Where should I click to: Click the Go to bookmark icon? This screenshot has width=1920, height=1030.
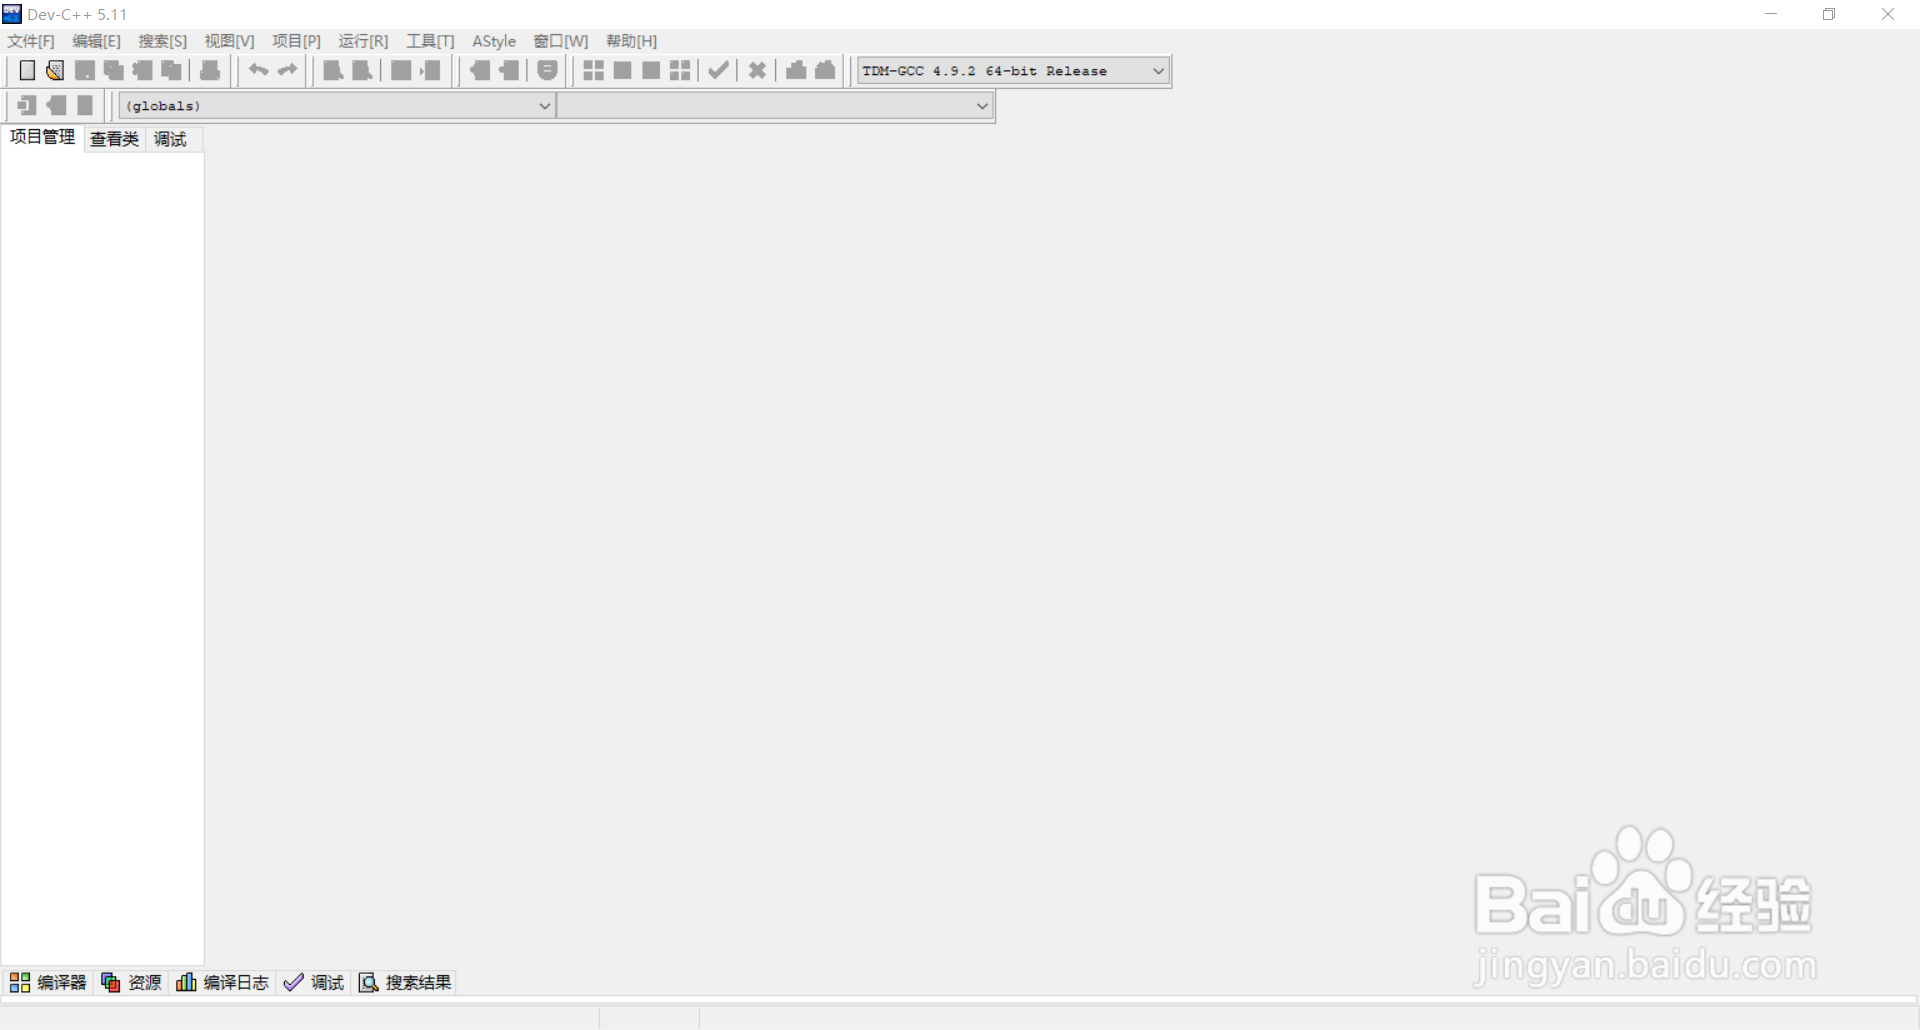coord(85,105)
